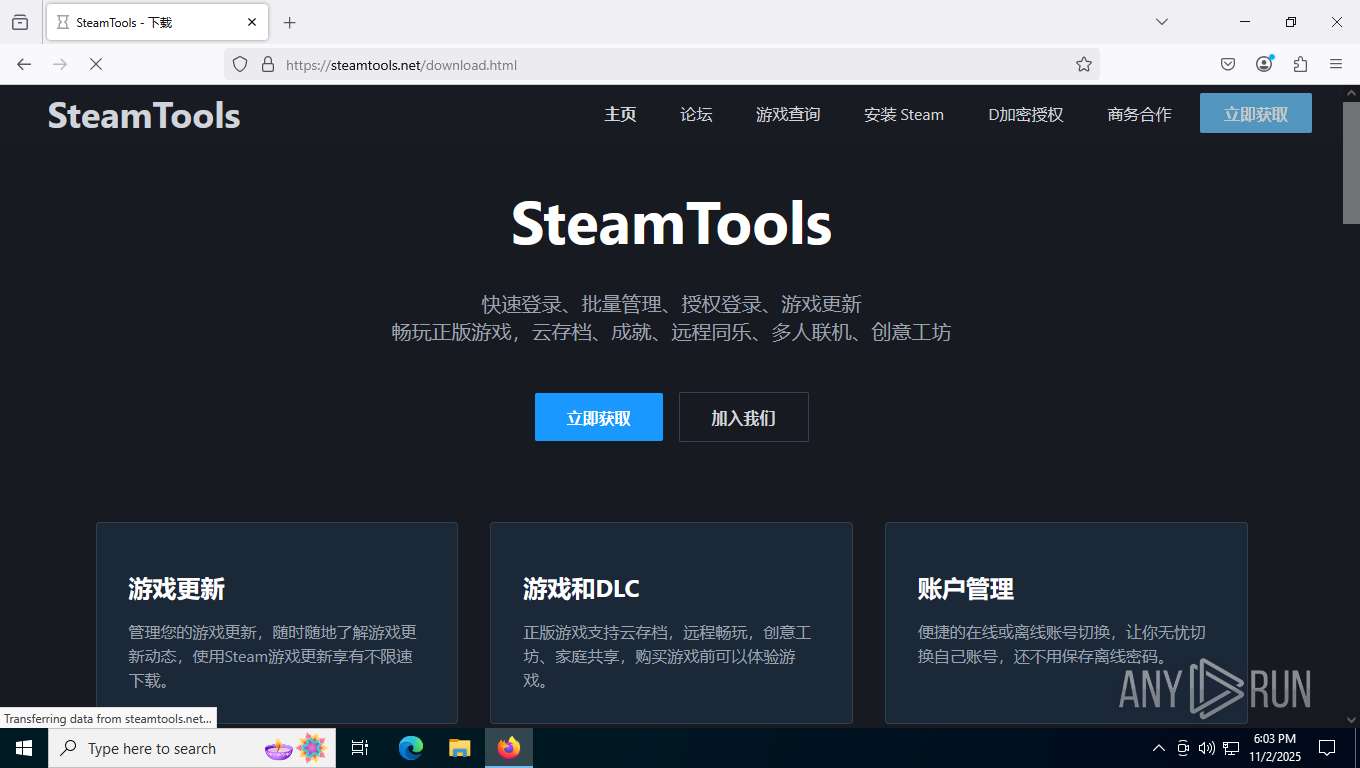The height and width of the screenshot is (768, 1360).
Task: Open the notification center icon
Action: tap(1327, 748)
